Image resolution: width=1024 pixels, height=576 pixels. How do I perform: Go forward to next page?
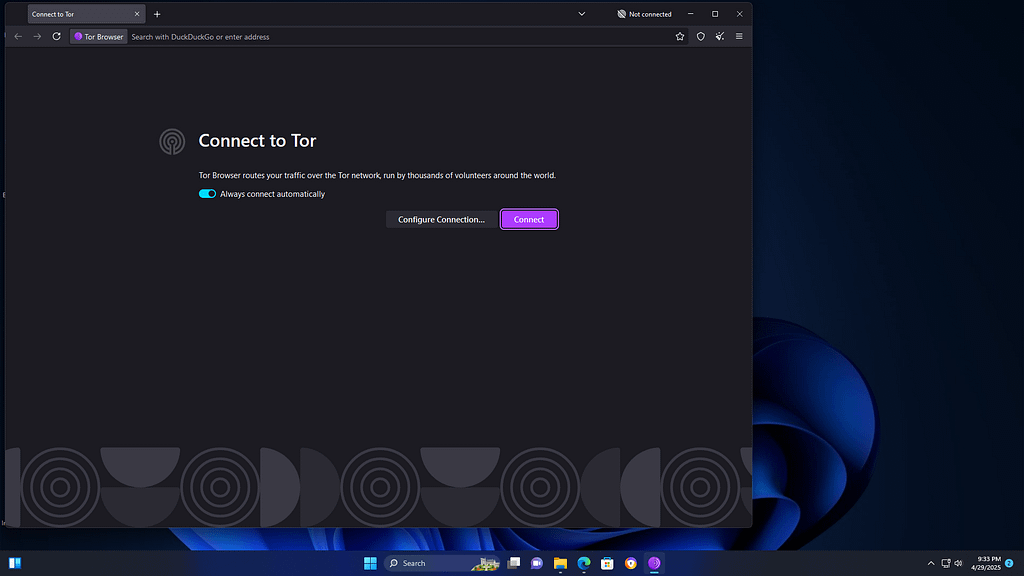37,37
